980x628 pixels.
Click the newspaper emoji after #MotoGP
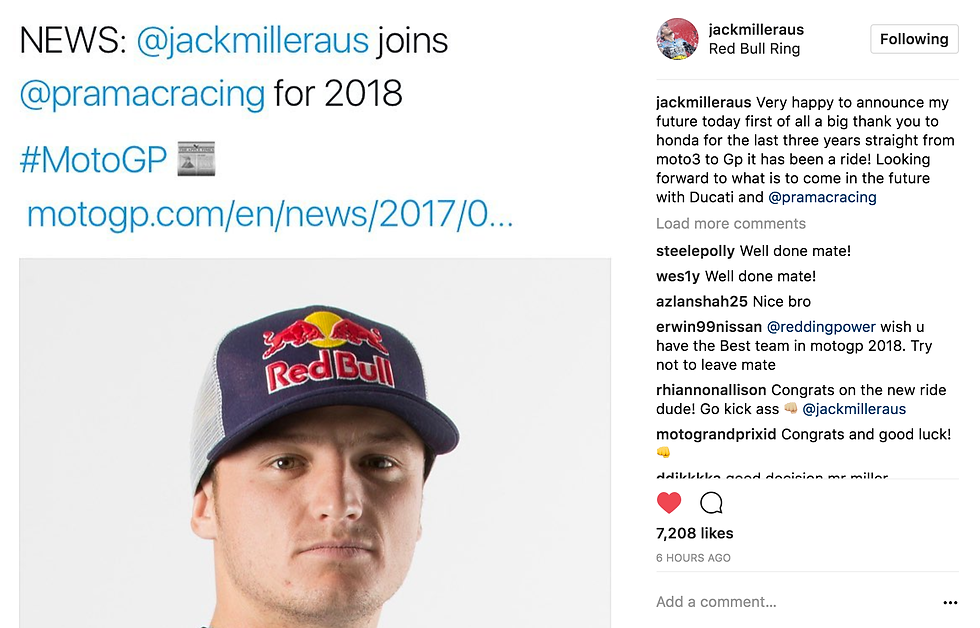196,159
